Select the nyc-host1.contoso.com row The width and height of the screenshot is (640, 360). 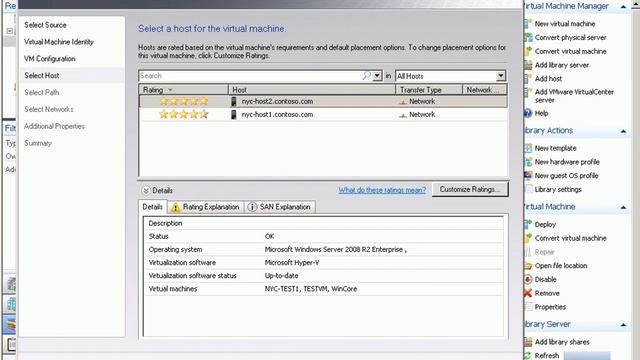323,115
